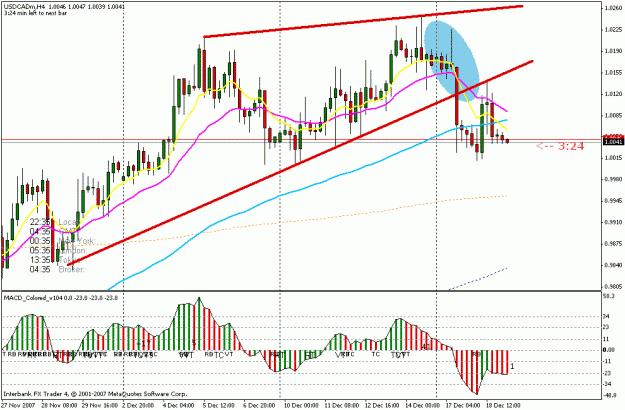
Task: Select the light blue ellipse object
Action: click(451, 61)
